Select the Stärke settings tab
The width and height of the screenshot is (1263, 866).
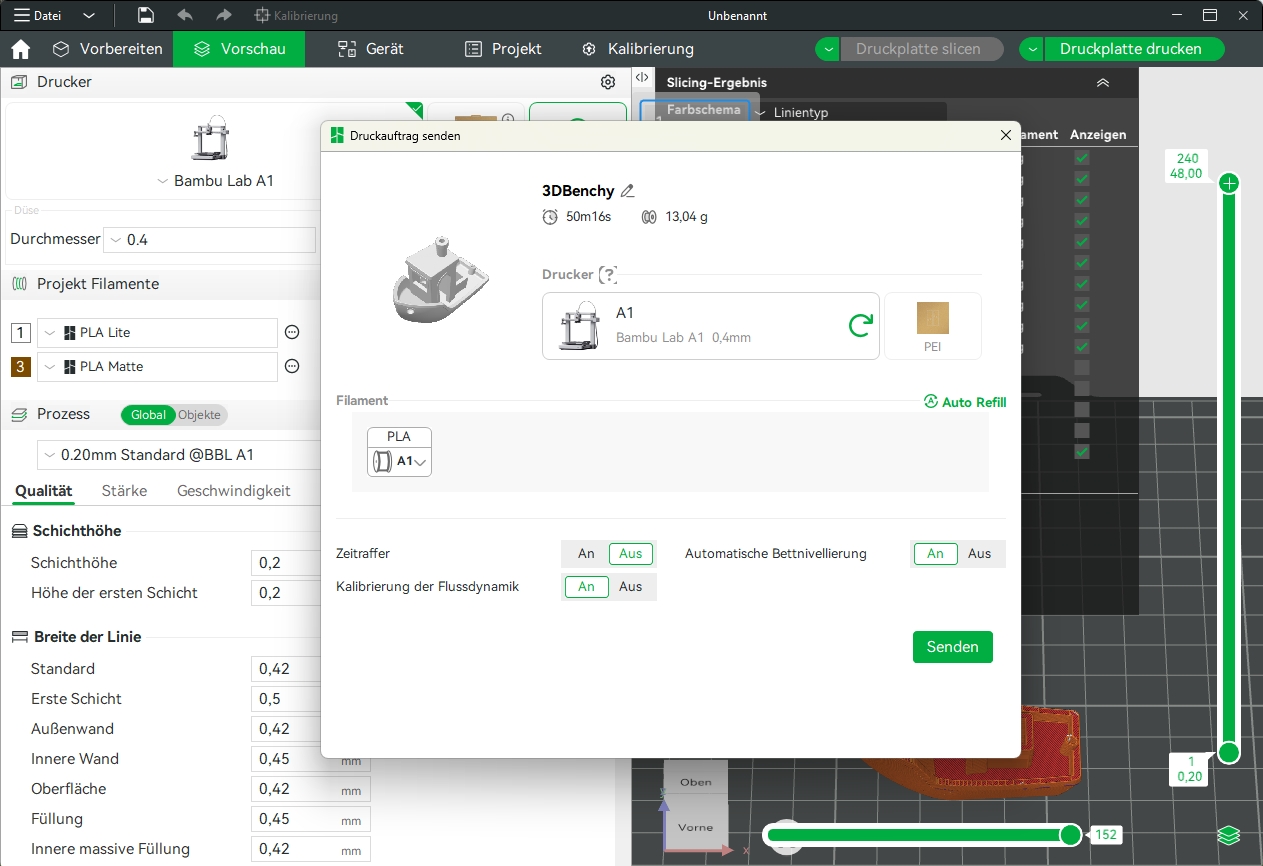125,491
